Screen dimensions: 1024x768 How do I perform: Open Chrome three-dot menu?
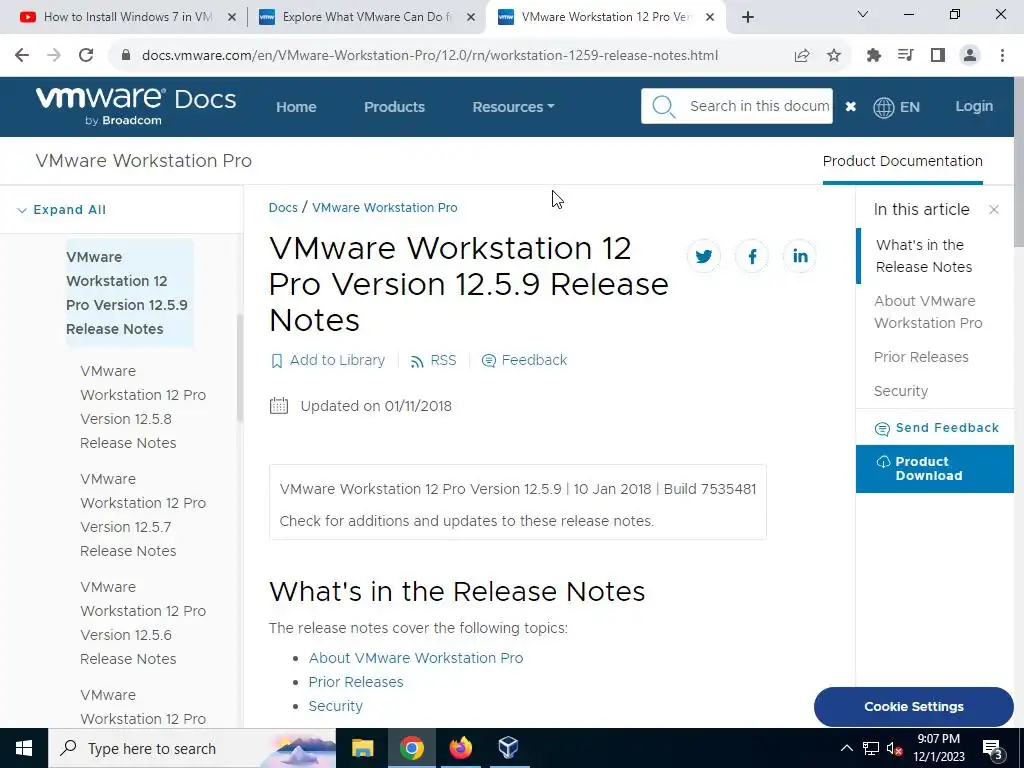[1002, 56]
